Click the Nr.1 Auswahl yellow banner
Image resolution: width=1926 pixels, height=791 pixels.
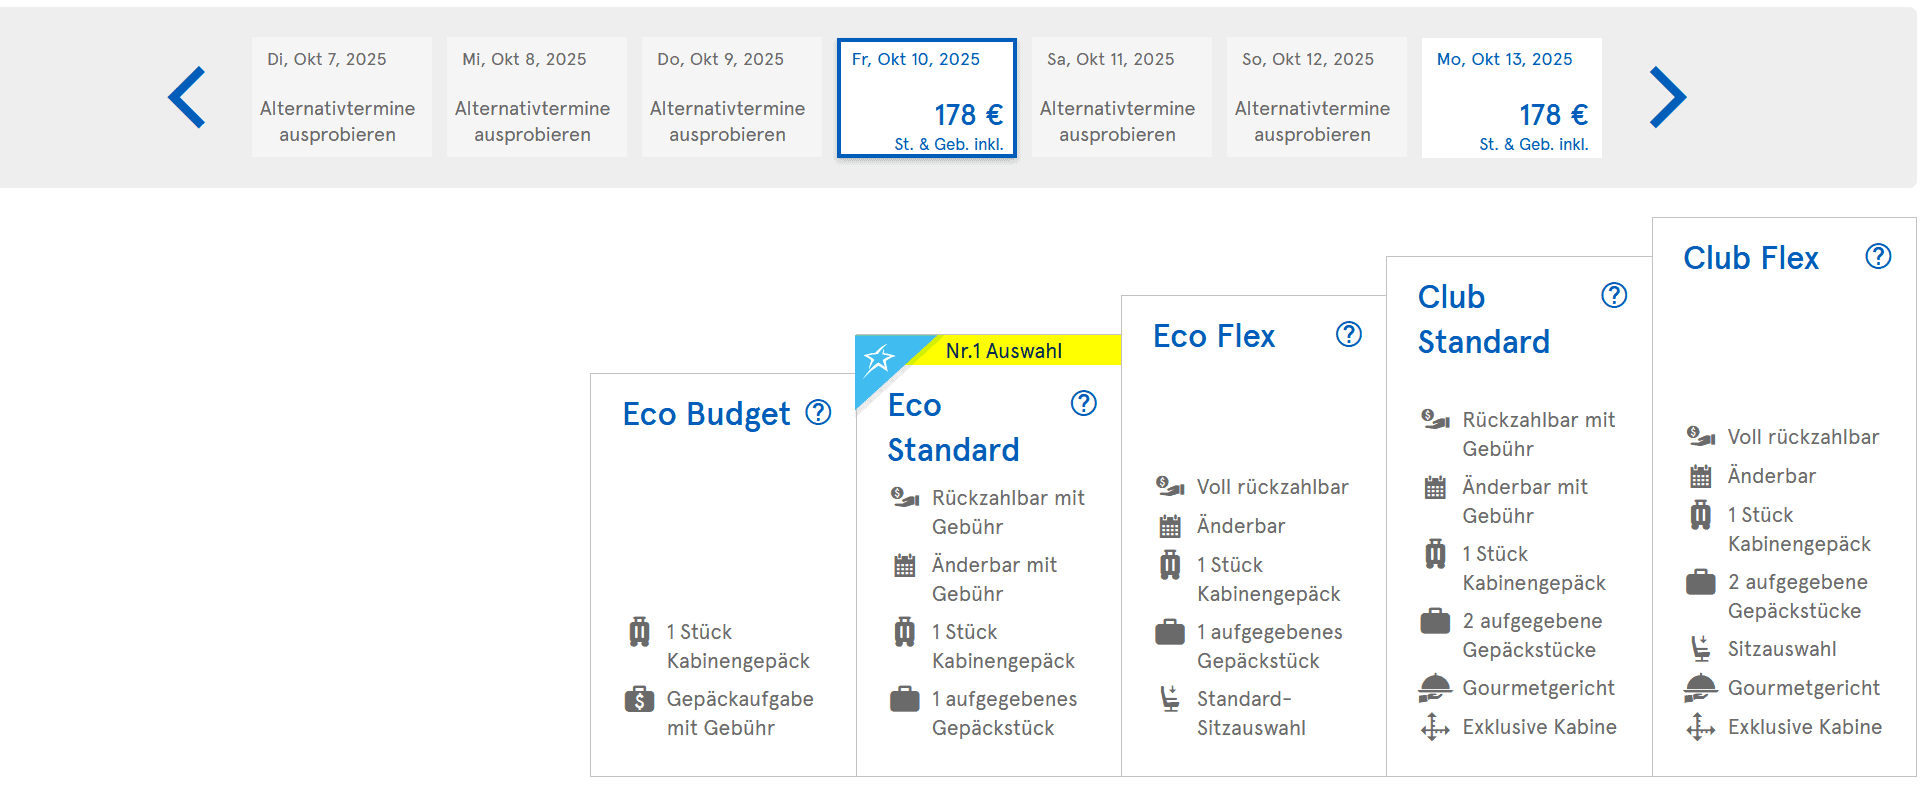tap(1004, 351)
